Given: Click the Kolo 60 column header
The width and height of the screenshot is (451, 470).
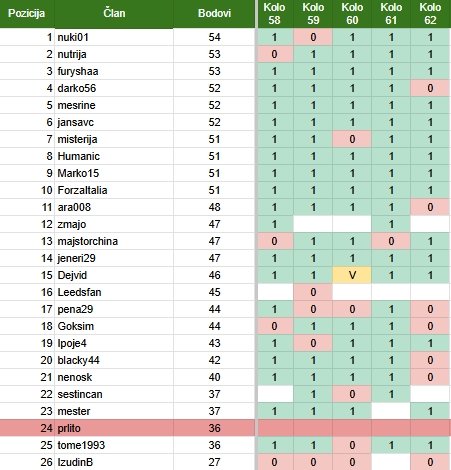Looking at the screenshot, I should 352,14.
